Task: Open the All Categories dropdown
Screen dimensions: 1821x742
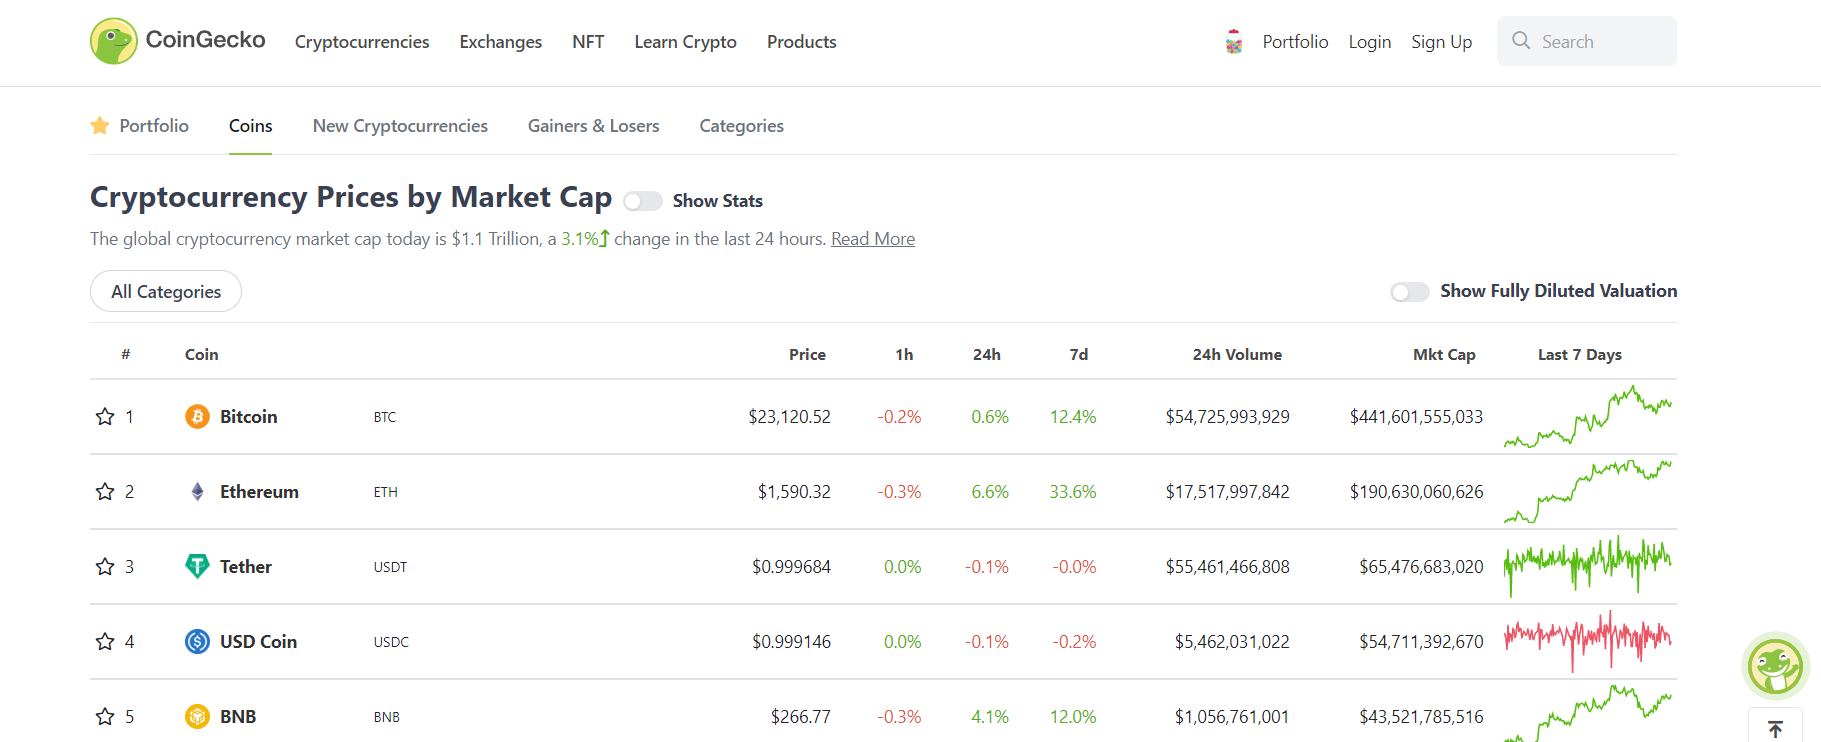Action: tap(166, 291)
